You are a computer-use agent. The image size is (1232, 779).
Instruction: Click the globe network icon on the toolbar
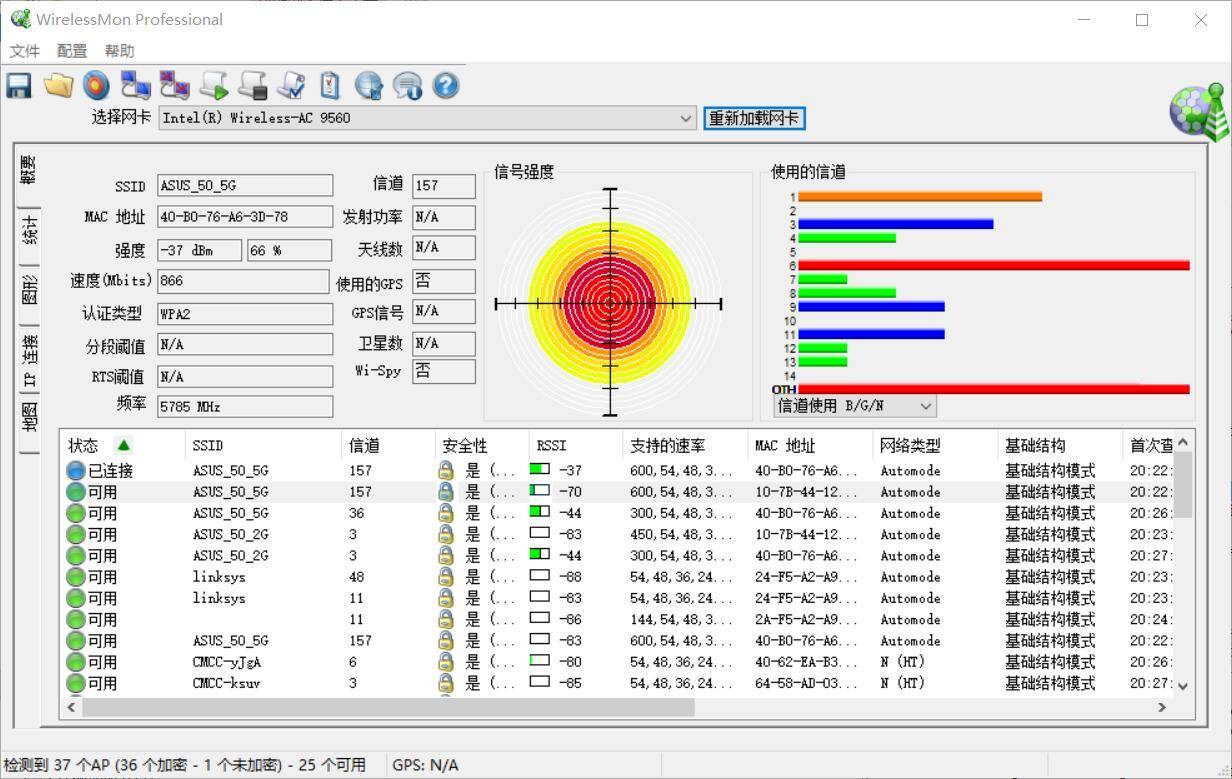pos(368,86)
